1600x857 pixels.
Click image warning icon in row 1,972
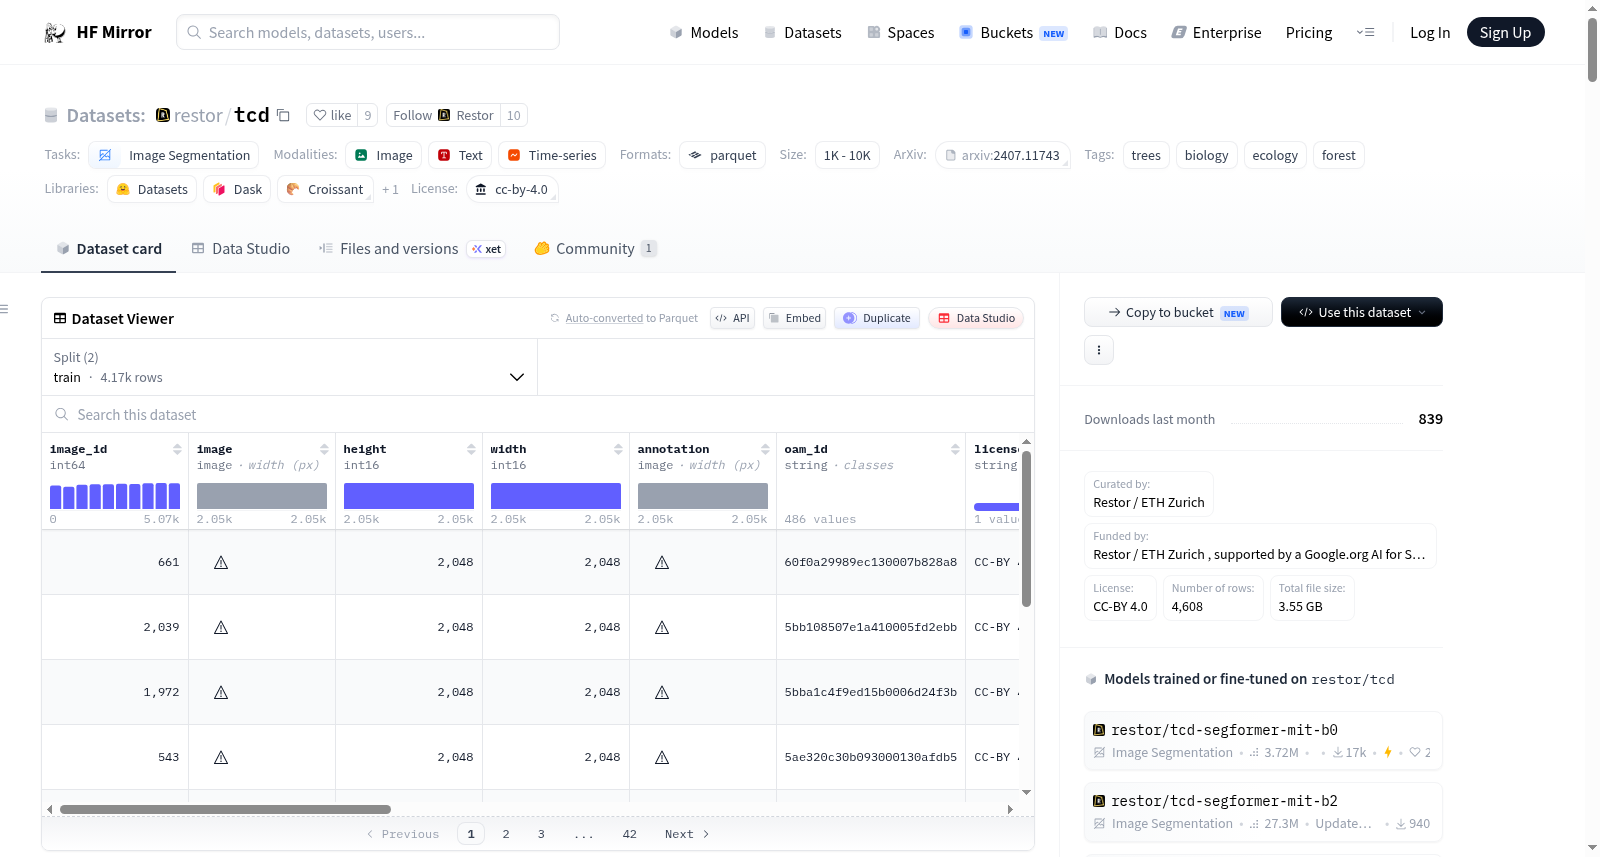(x=221, y=692)
